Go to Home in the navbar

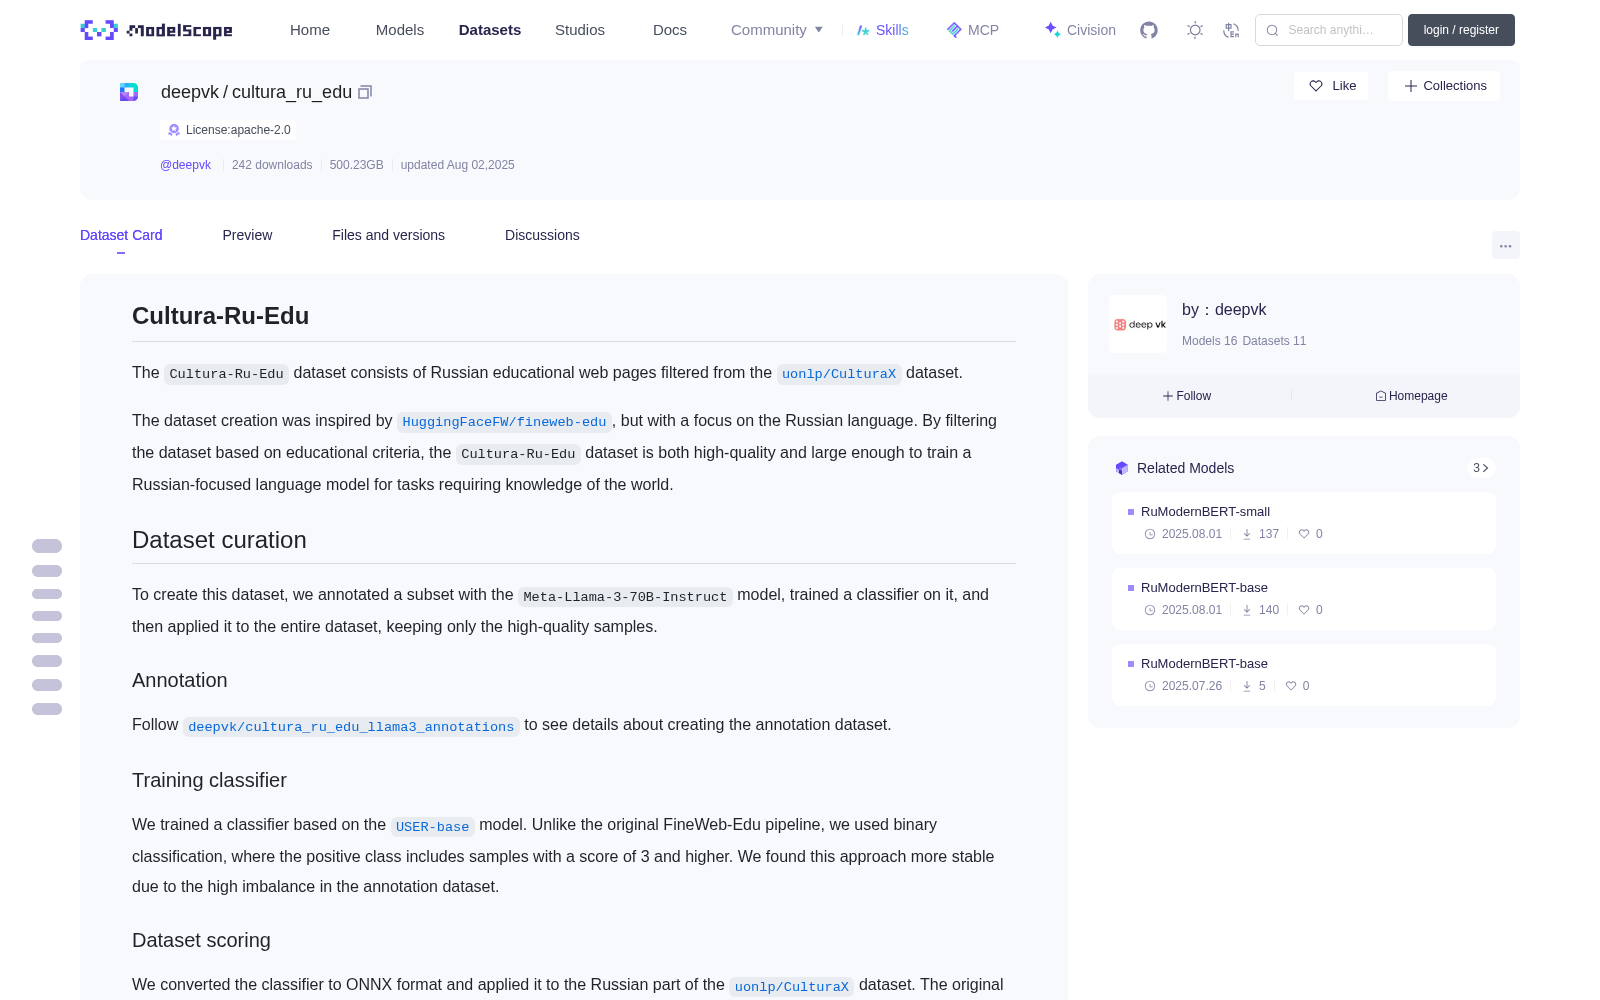(310, 30)
